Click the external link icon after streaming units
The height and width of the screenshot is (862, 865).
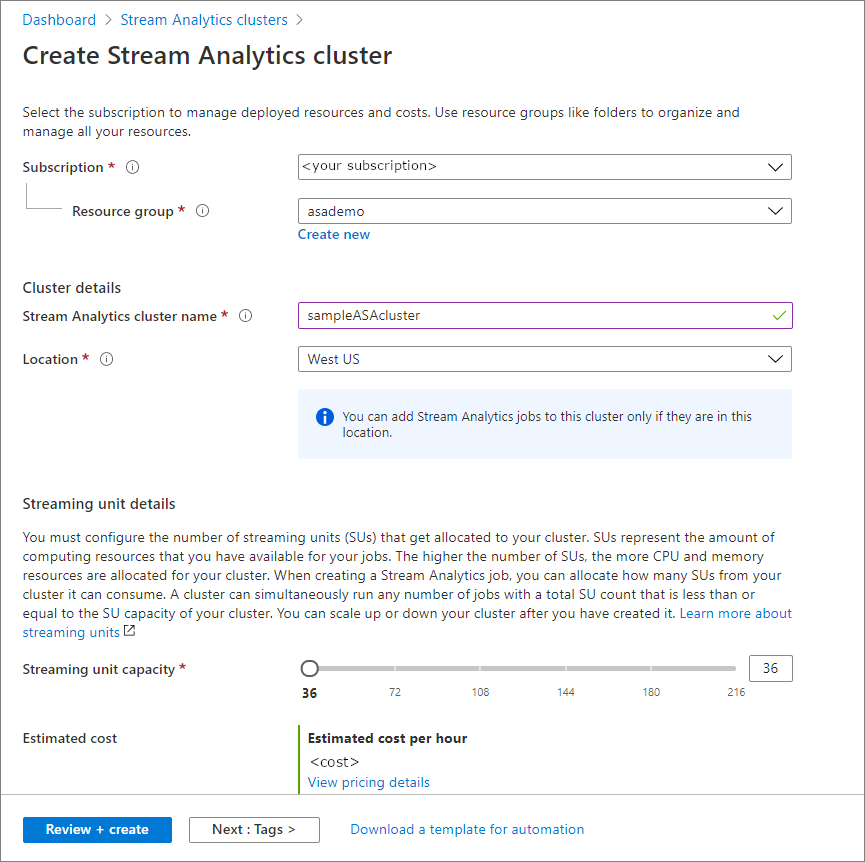128,632
